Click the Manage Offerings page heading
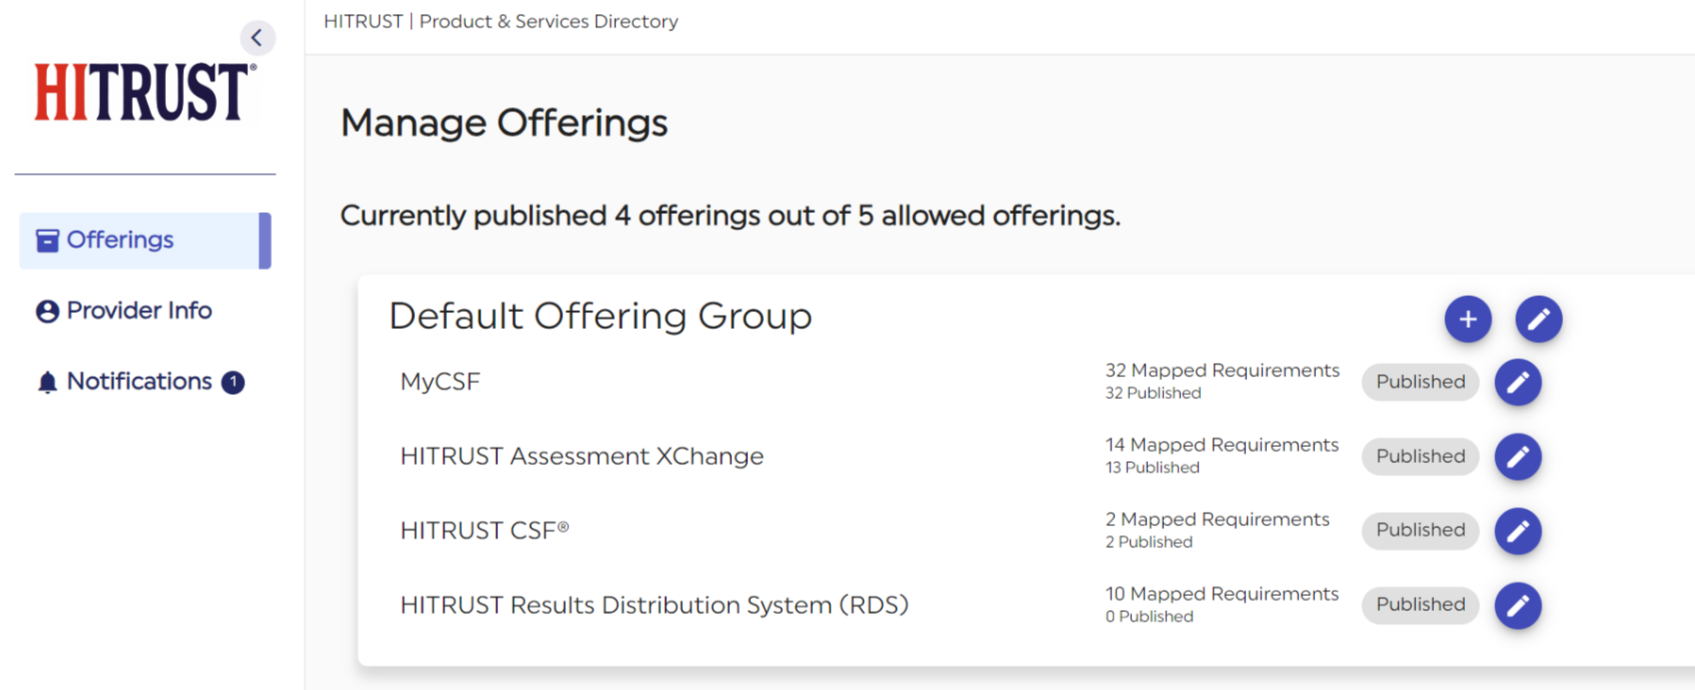Viewport: 1695px width, 690px height. (504, 123)
